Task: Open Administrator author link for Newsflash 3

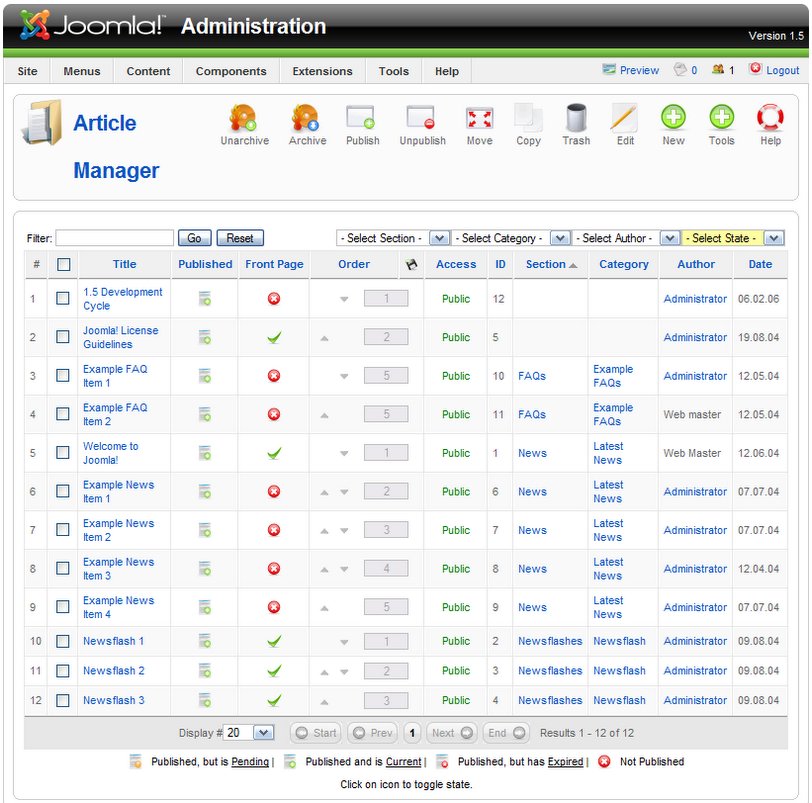Action: click(x=695, y=700)
